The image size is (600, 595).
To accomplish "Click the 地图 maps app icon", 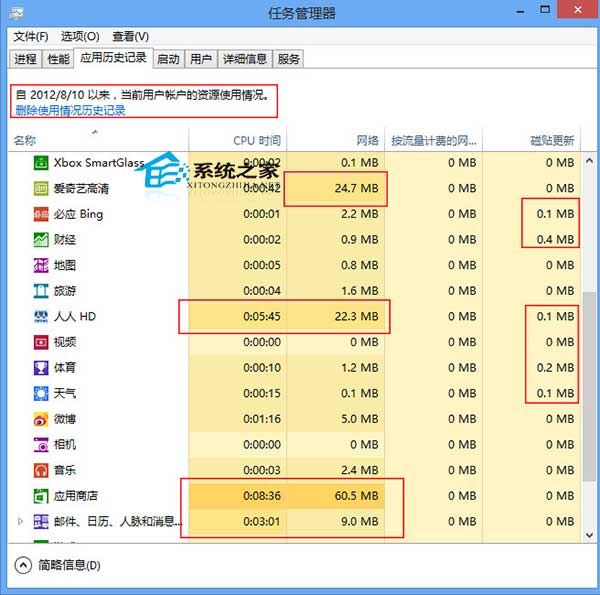I will click(x=41, y=265).
